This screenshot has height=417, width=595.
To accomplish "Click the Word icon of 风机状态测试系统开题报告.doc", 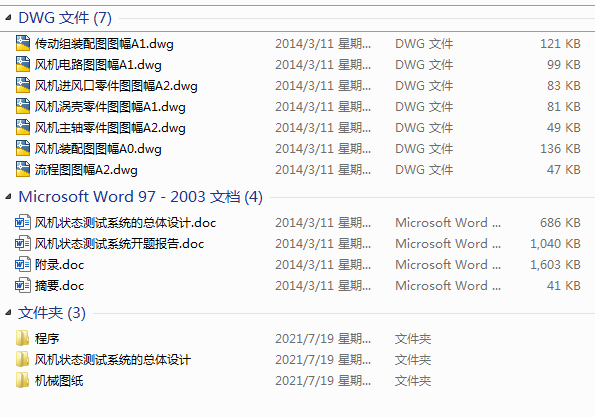I will (x=23, y=244).
